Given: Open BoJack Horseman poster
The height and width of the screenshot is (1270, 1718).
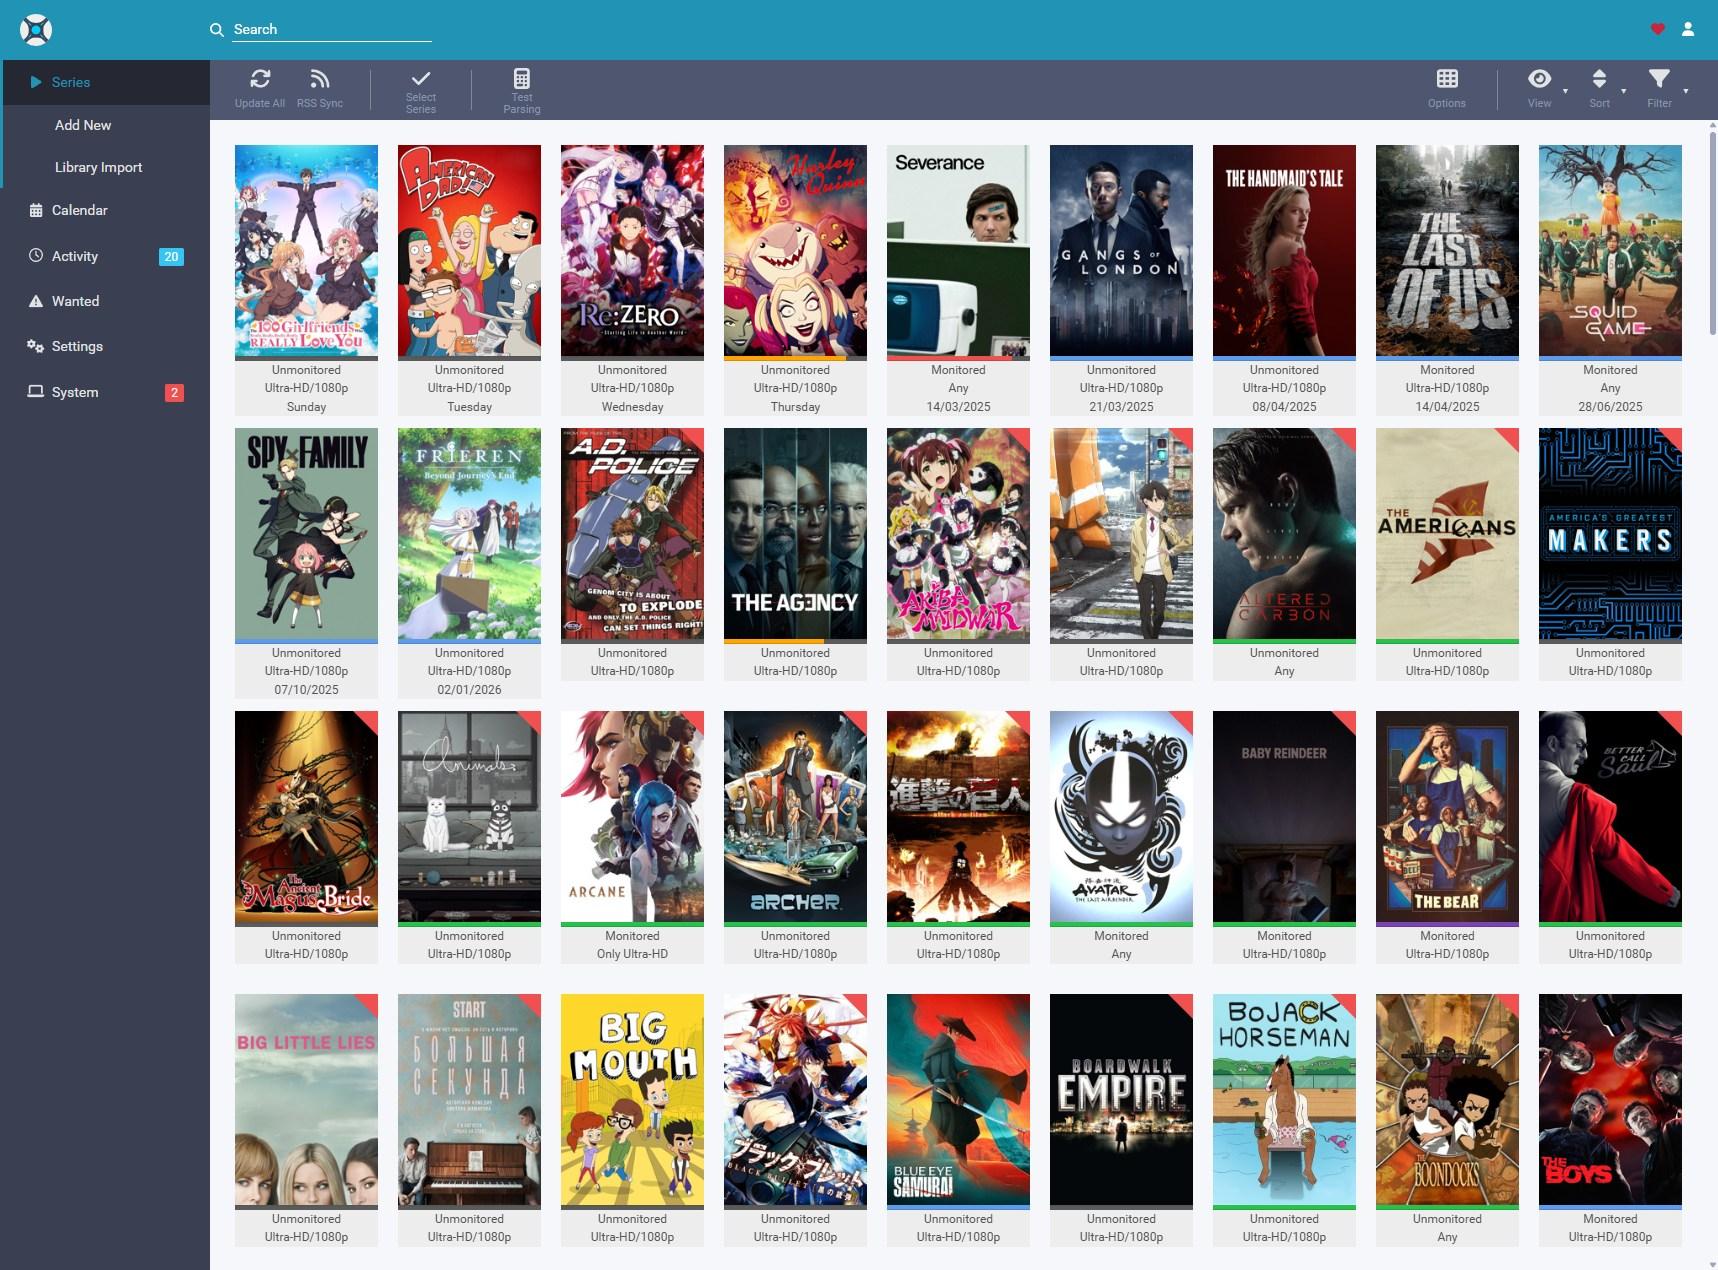Looking at the screenshot, I should (x=1284, y=1099).
